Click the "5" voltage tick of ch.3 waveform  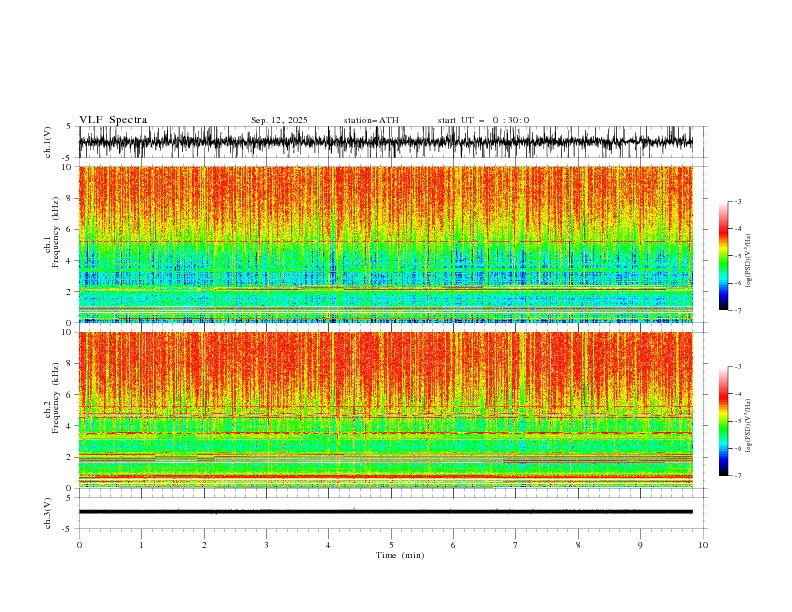click(x=69, y=498)
